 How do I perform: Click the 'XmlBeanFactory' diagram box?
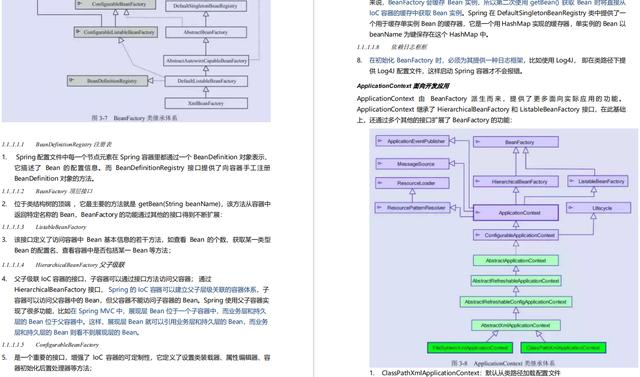point(206,103)
